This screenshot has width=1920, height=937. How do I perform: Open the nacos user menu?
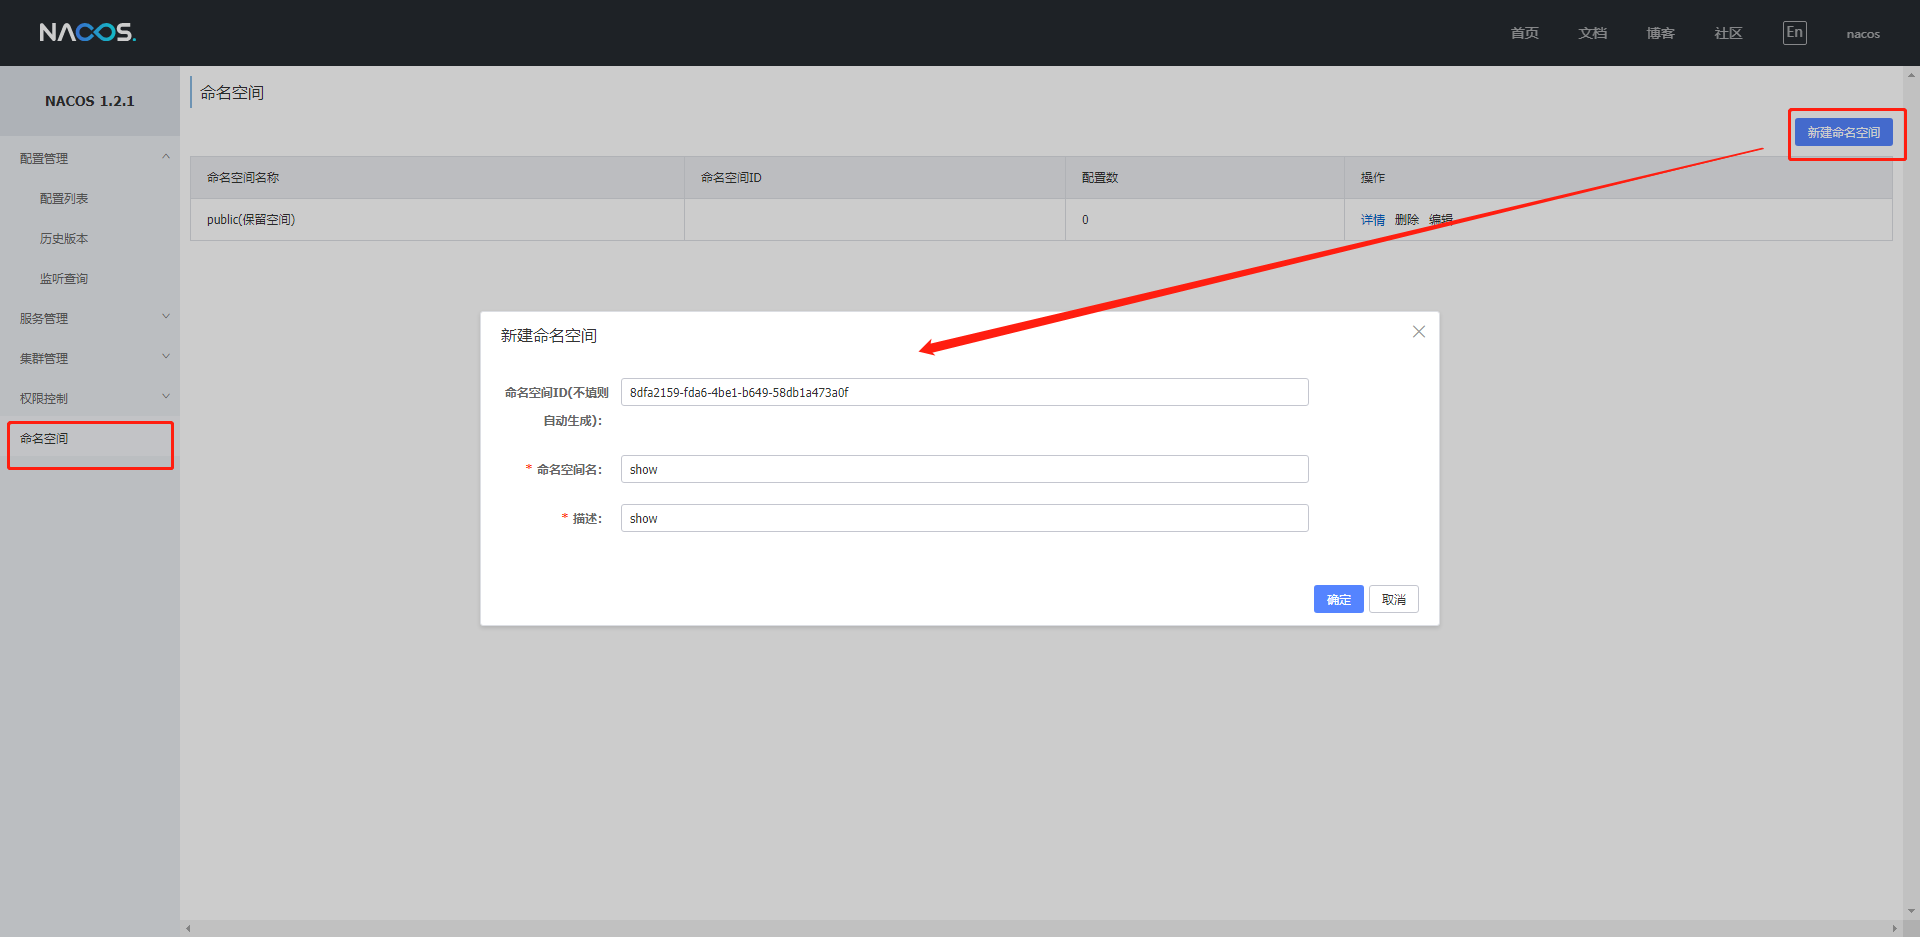tap(1863, 34)
